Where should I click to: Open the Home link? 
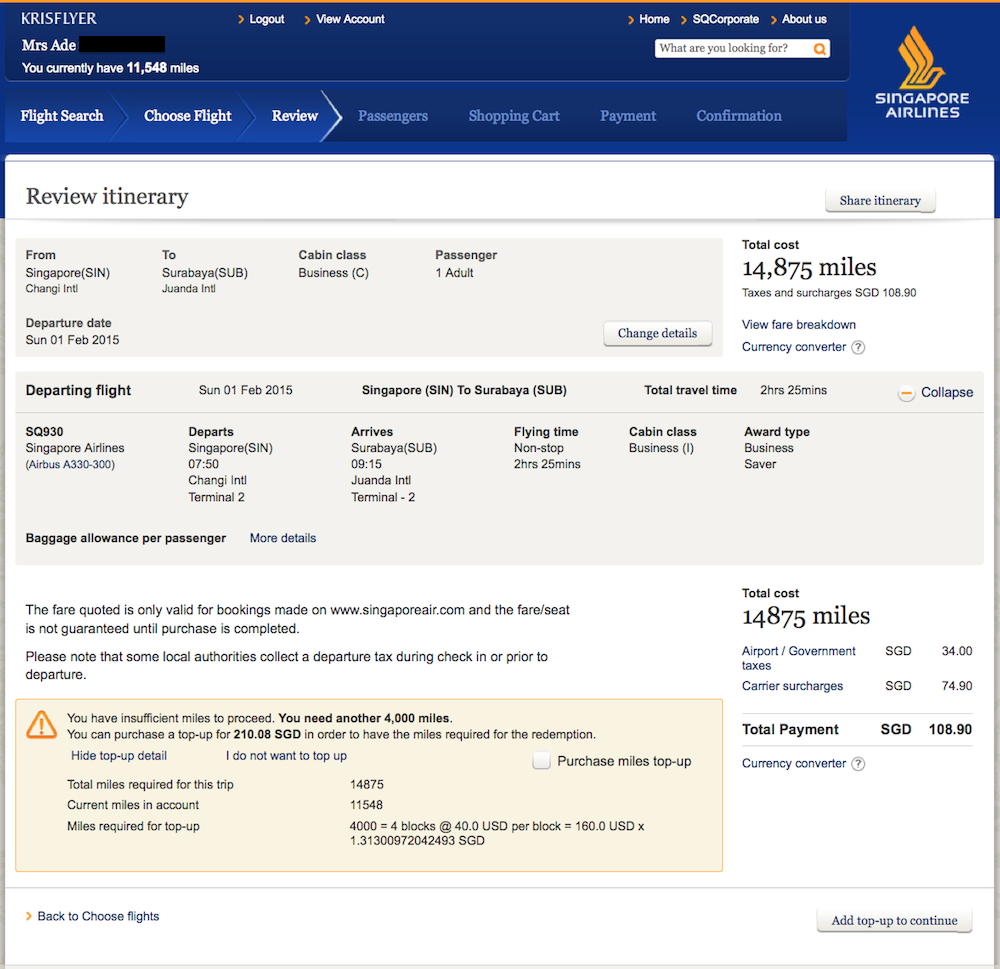pyautogui.click(x=654, y=19)
